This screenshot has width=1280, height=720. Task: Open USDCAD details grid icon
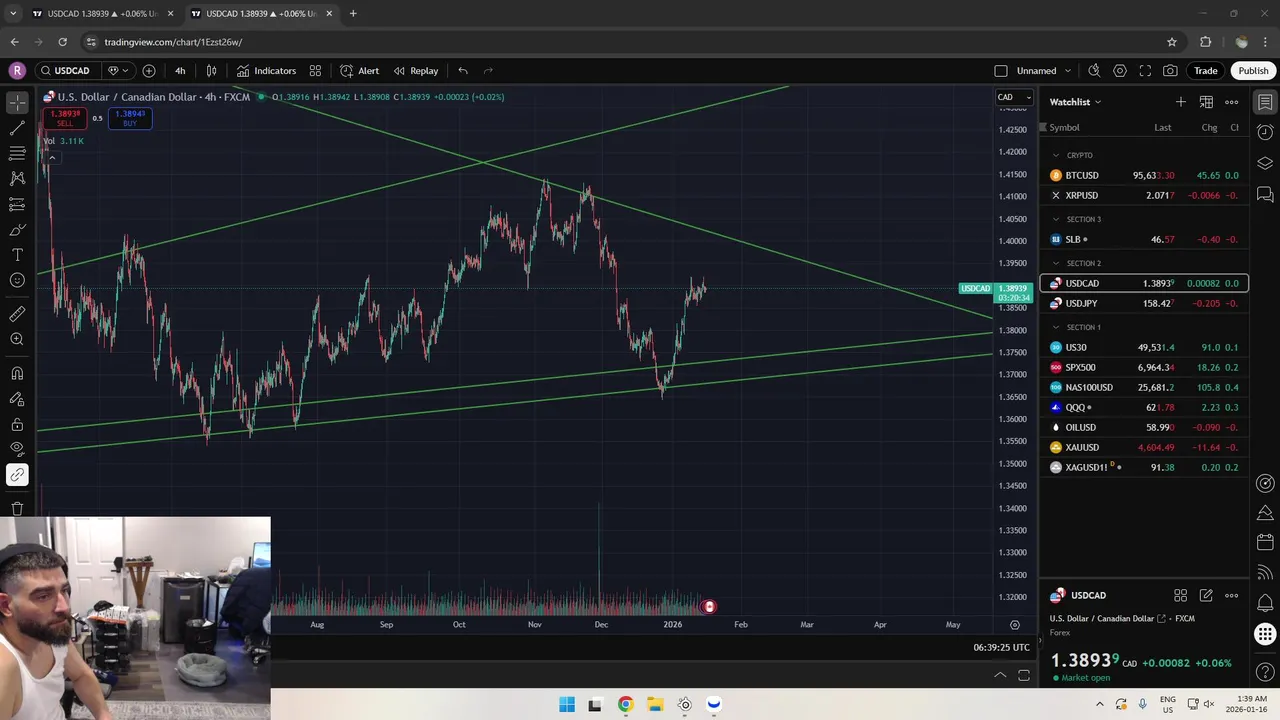click(1180, 595)
